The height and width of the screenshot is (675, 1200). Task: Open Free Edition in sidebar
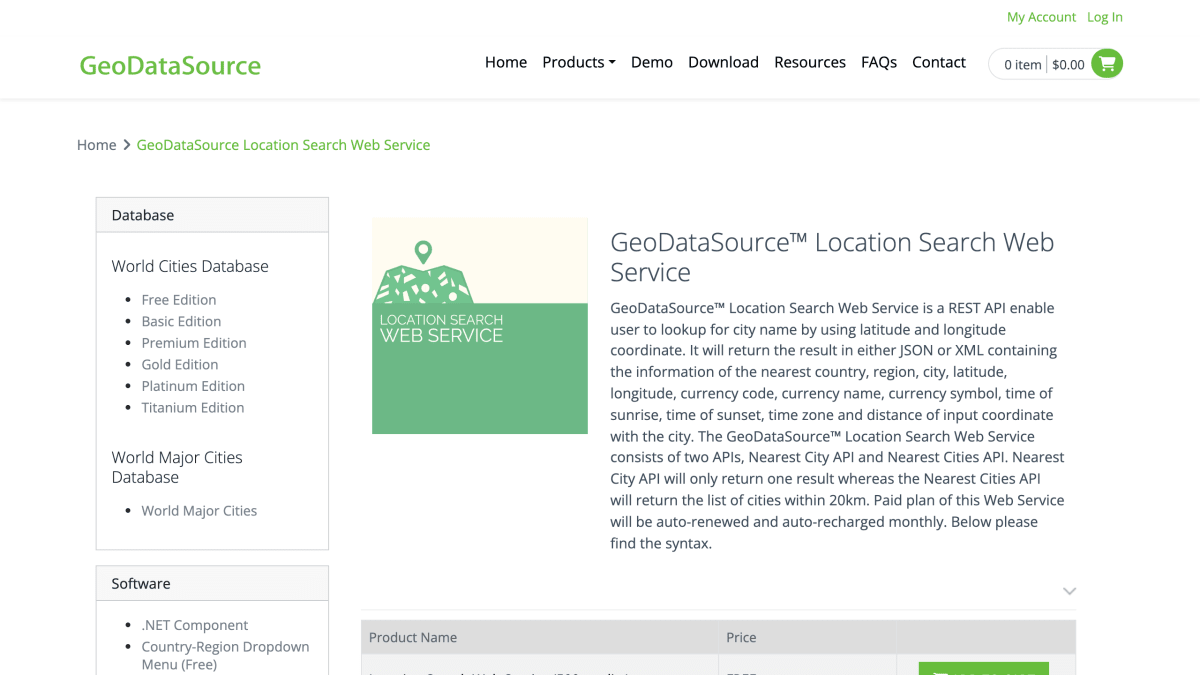pyautogui.click(x=179, y=300)
